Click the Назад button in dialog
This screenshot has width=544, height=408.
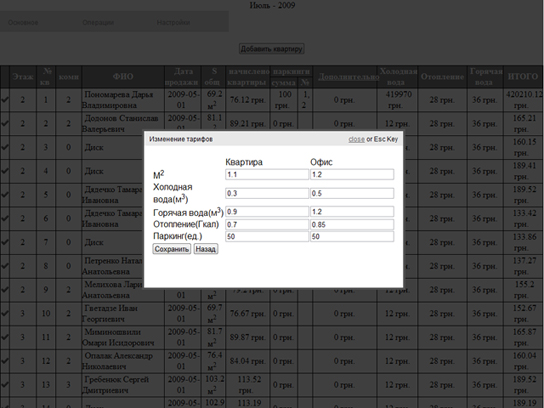coord(206,249)
